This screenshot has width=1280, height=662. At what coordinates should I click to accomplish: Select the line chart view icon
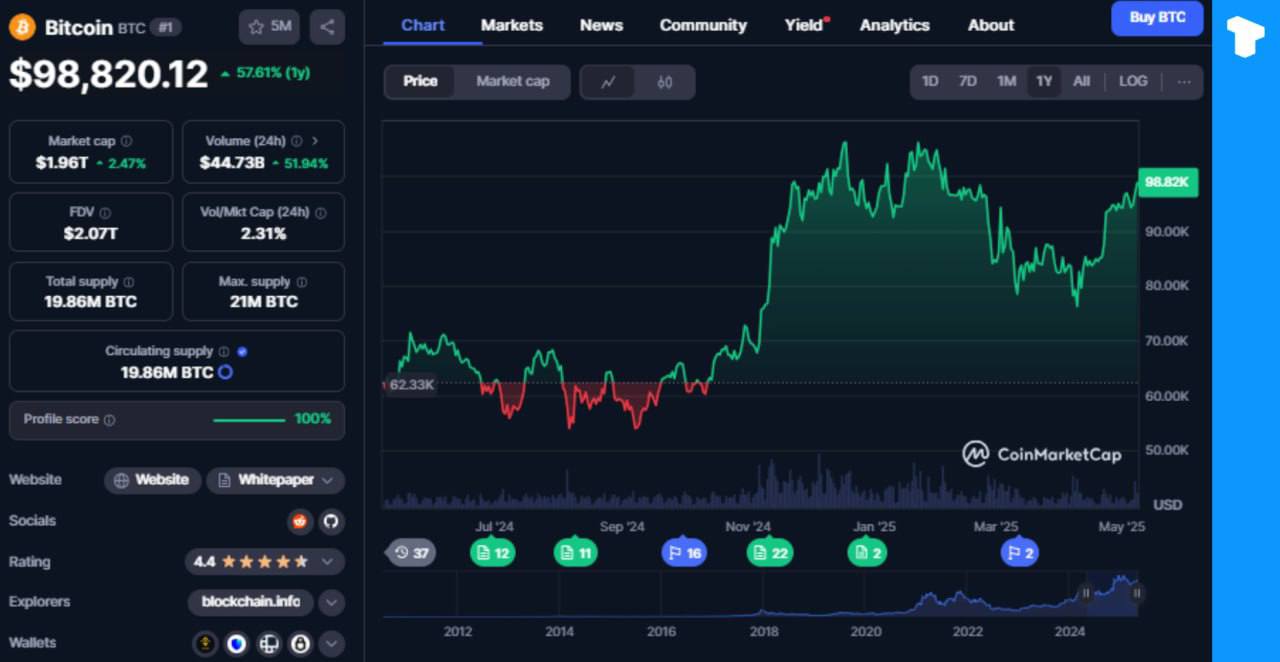(x=608, y=82)
